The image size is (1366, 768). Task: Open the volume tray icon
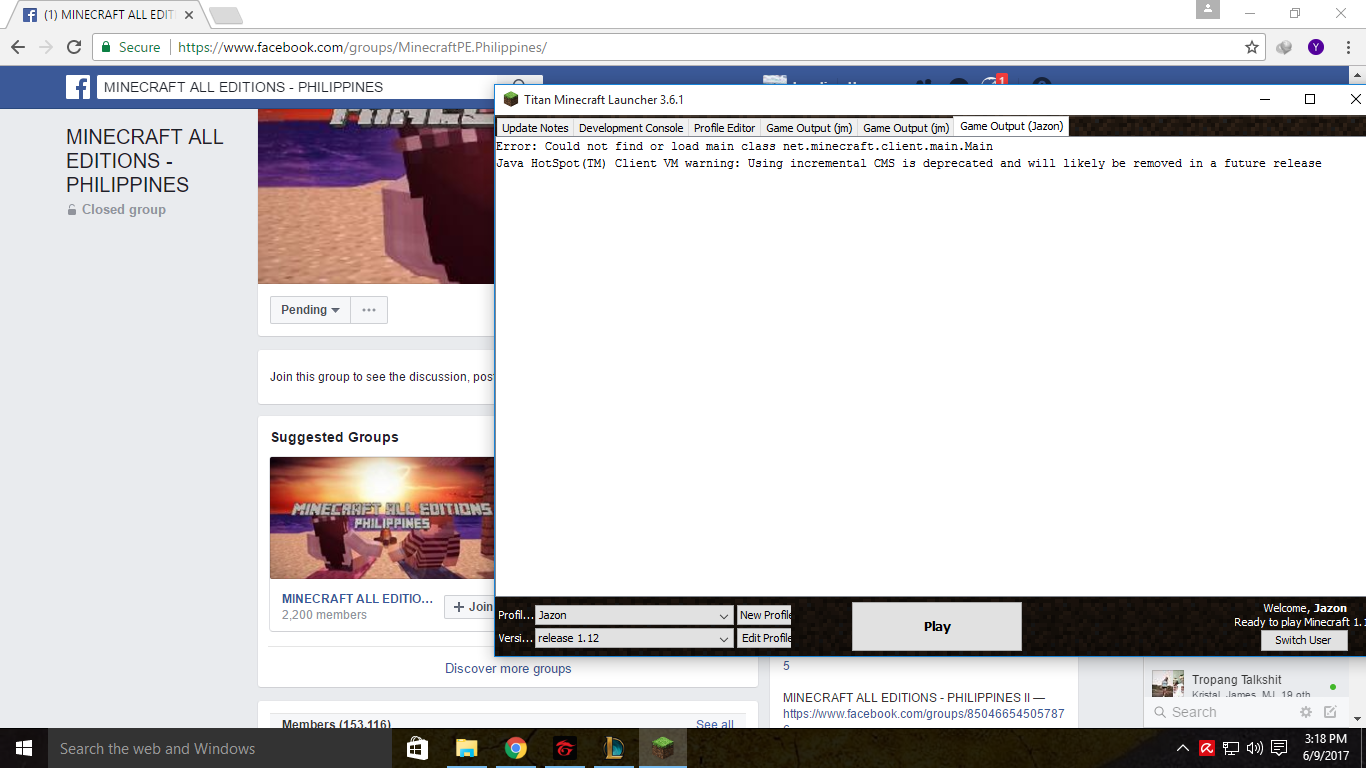[1255, 748]
